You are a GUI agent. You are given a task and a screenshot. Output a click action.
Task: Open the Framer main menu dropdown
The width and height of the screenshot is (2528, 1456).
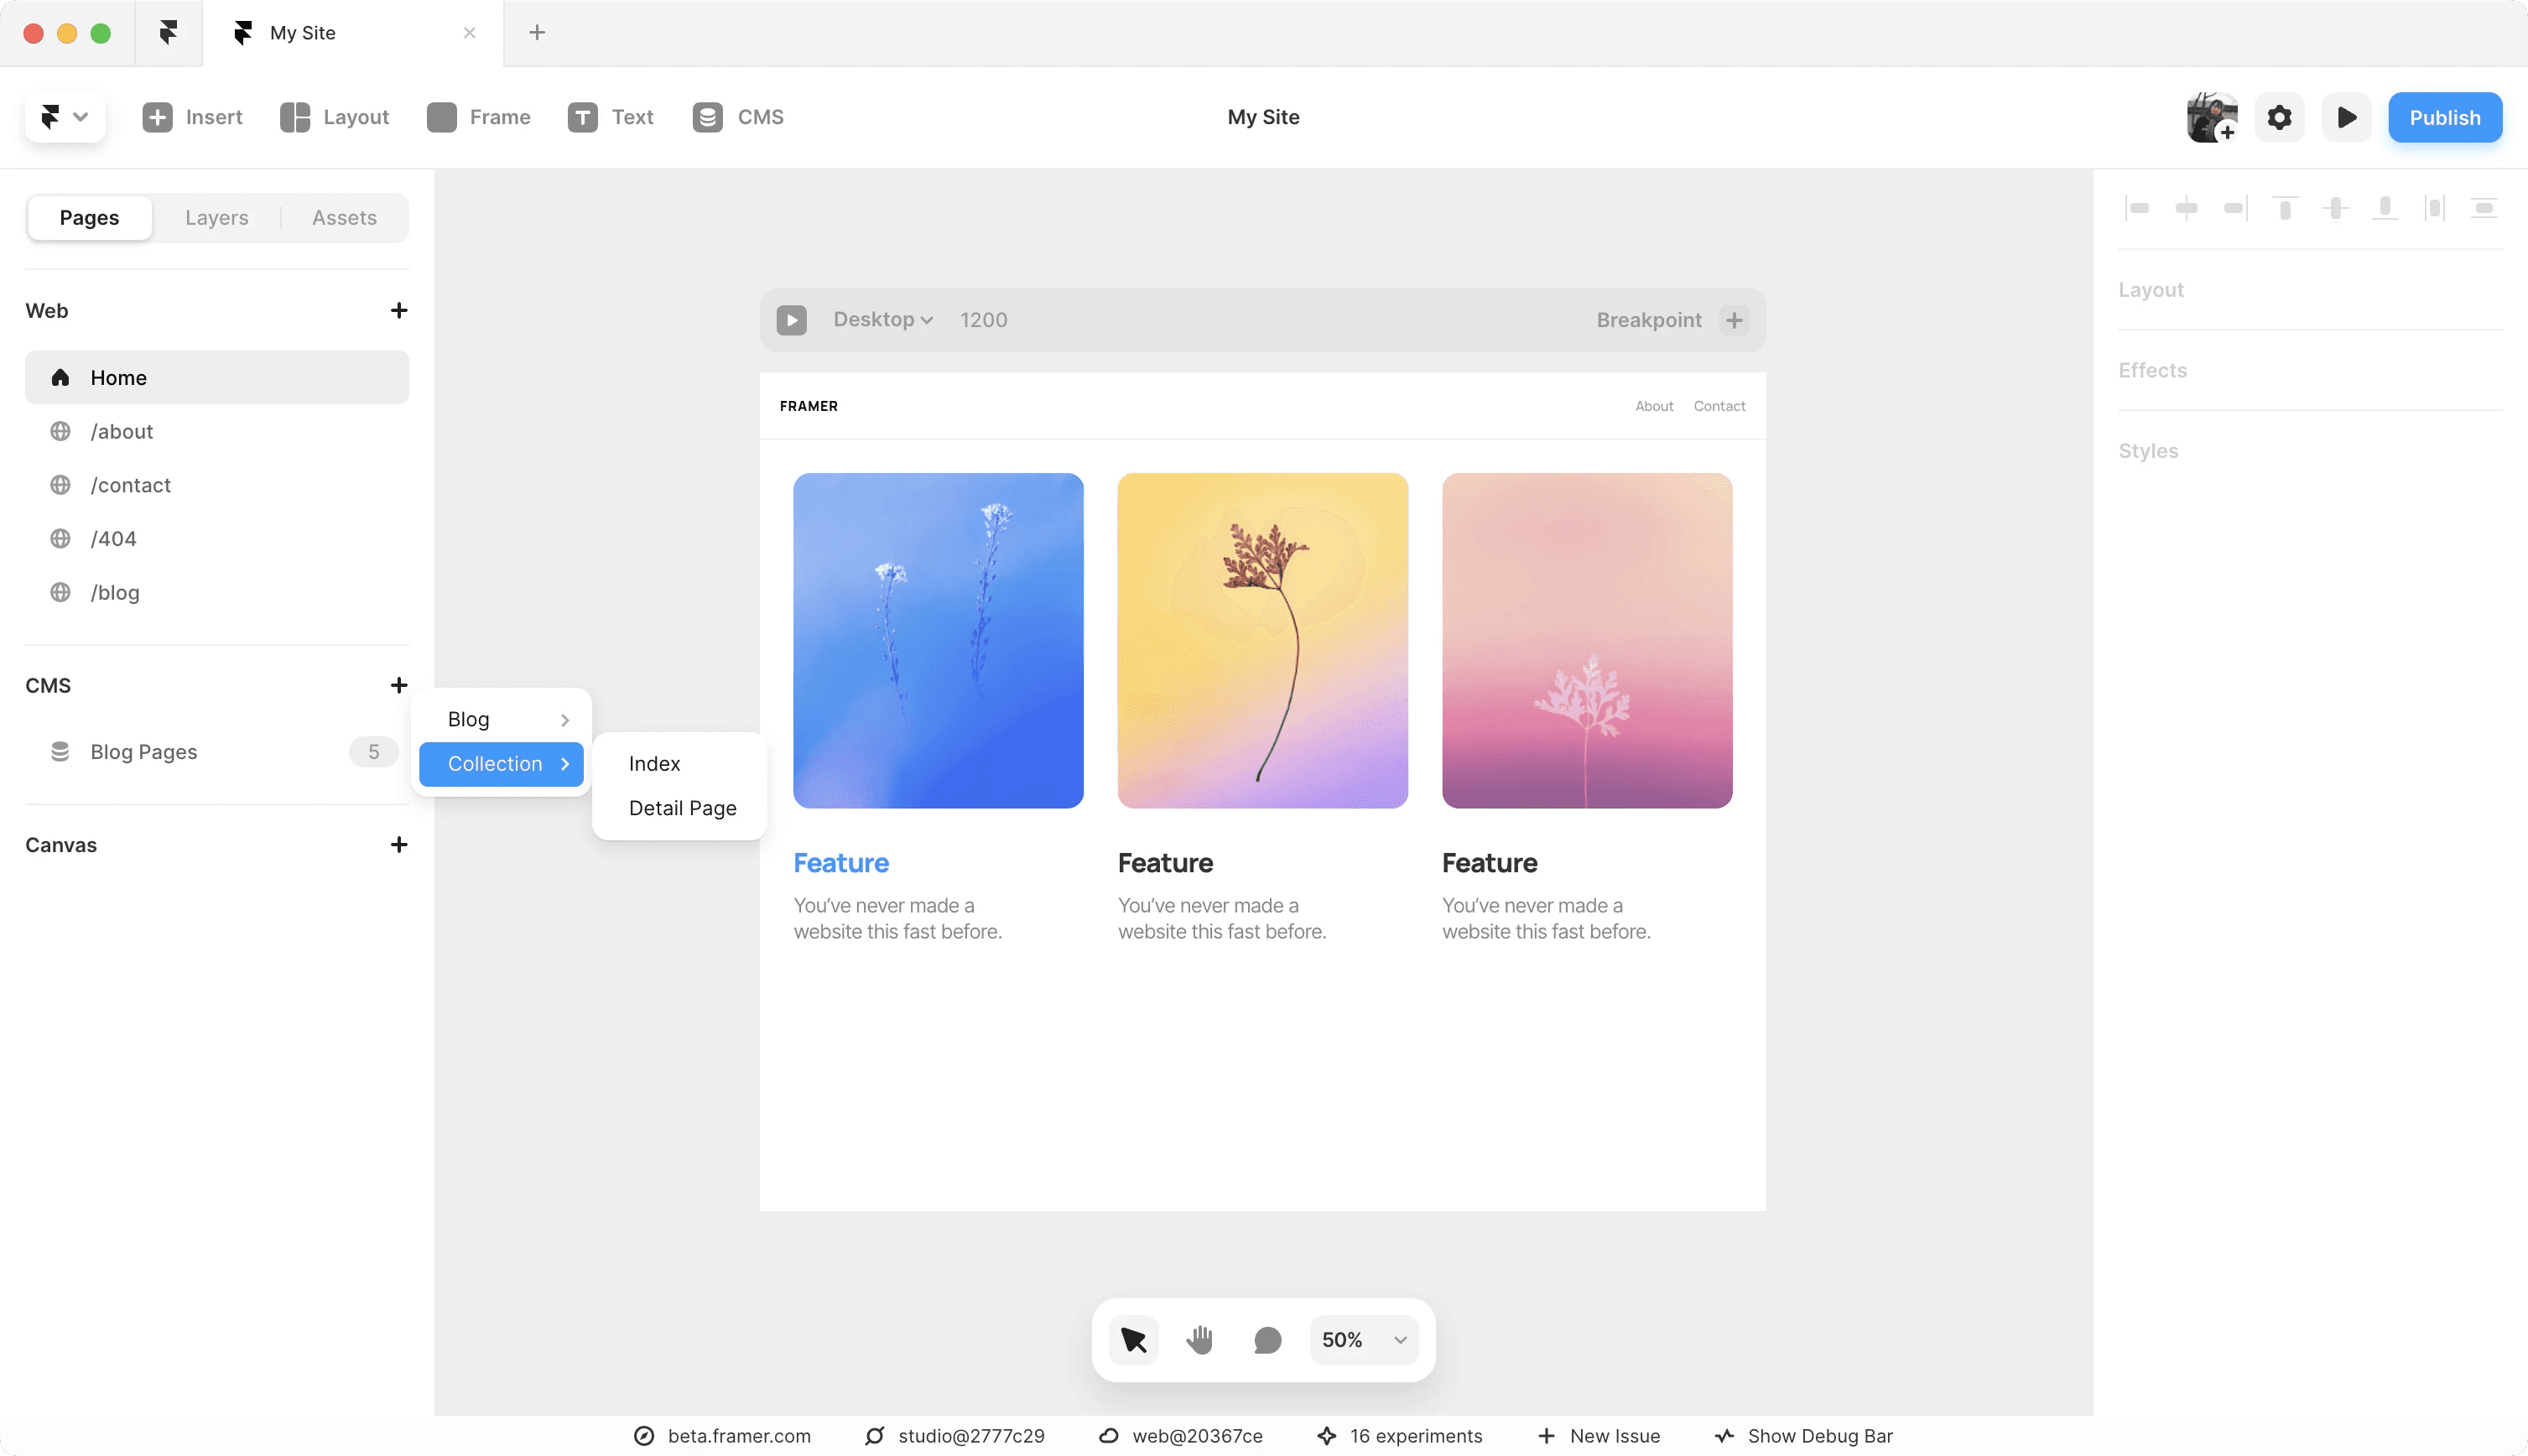[x=65, y=117]
